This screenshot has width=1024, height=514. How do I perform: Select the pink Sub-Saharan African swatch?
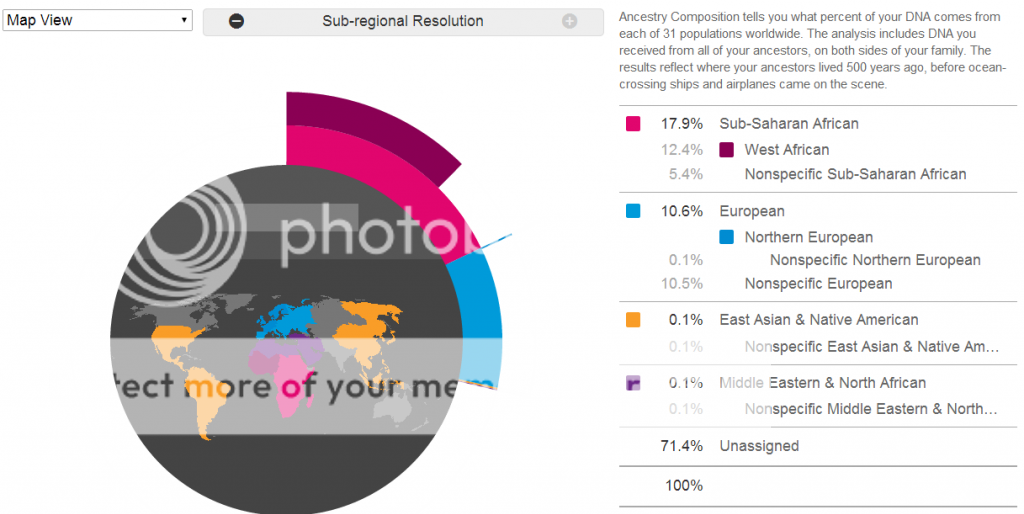click(x=633, y=124)
